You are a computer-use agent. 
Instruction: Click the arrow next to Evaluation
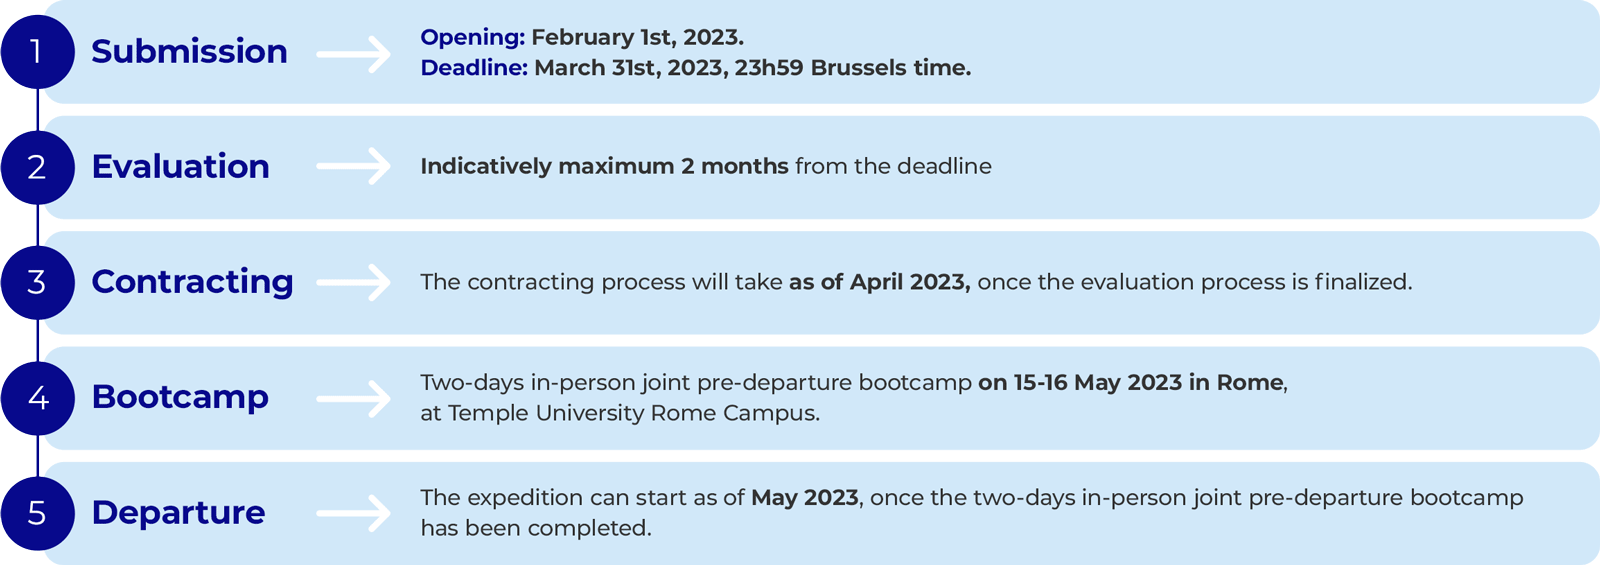tap(354, 167)
